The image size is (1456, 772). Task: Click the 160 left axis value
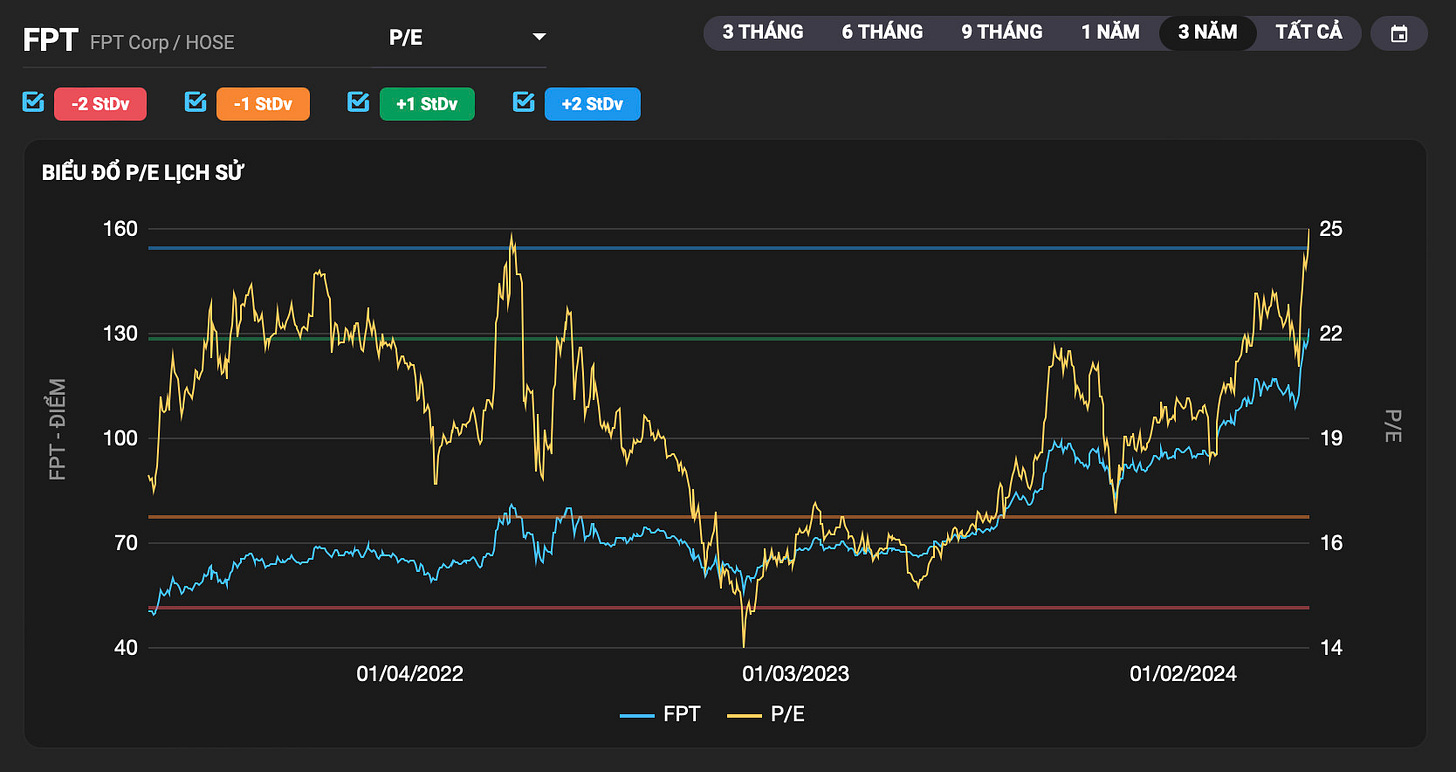(122, 229)
